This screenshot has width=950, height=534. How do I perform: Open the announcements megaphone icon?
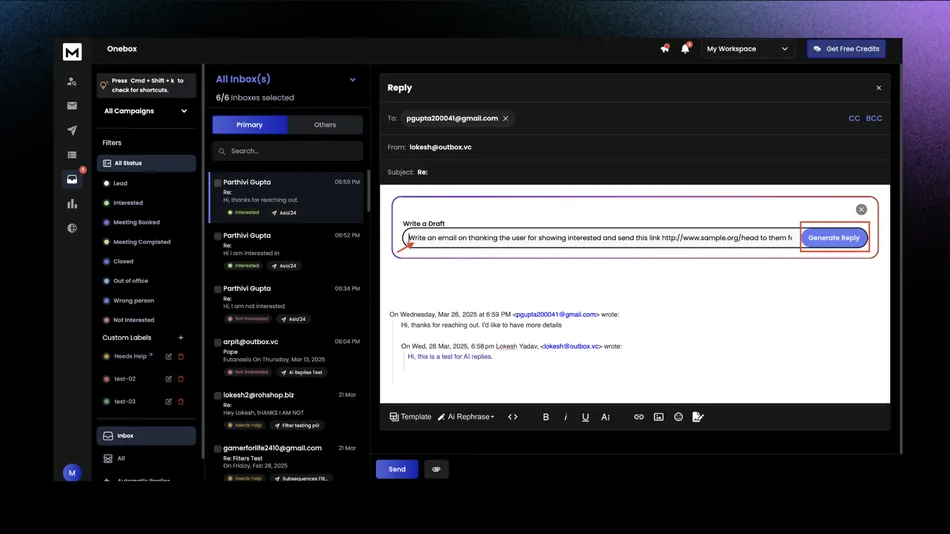pos(665,48)
